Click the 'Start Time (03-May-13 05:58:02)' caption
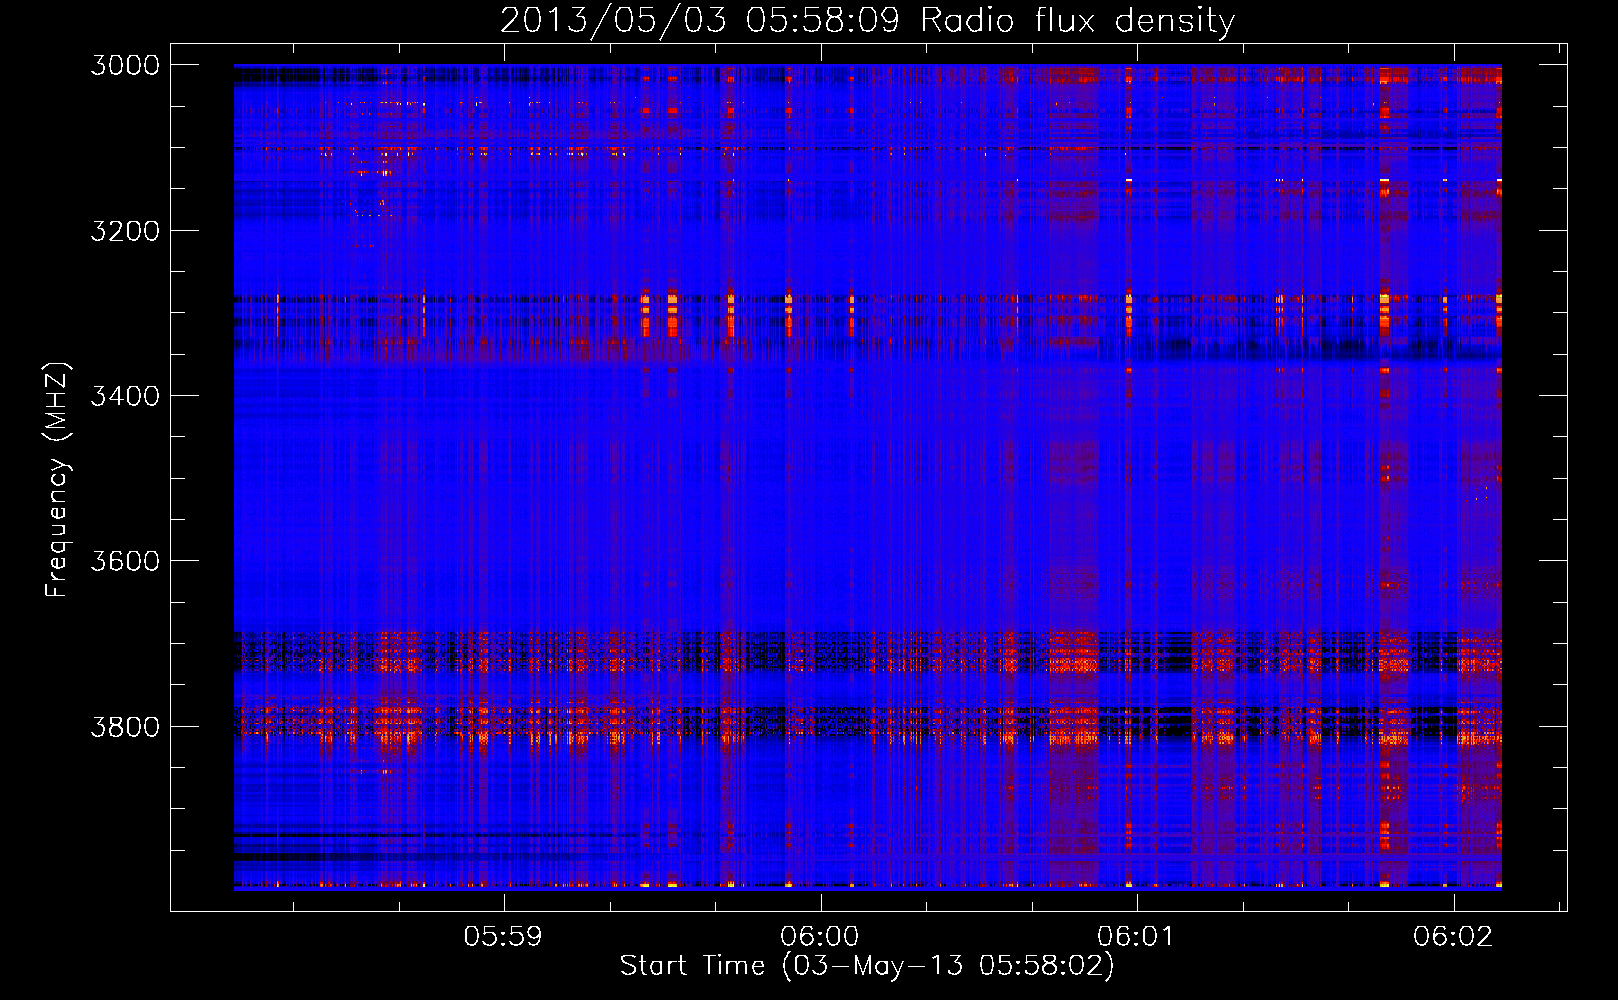 pos(867,966)
